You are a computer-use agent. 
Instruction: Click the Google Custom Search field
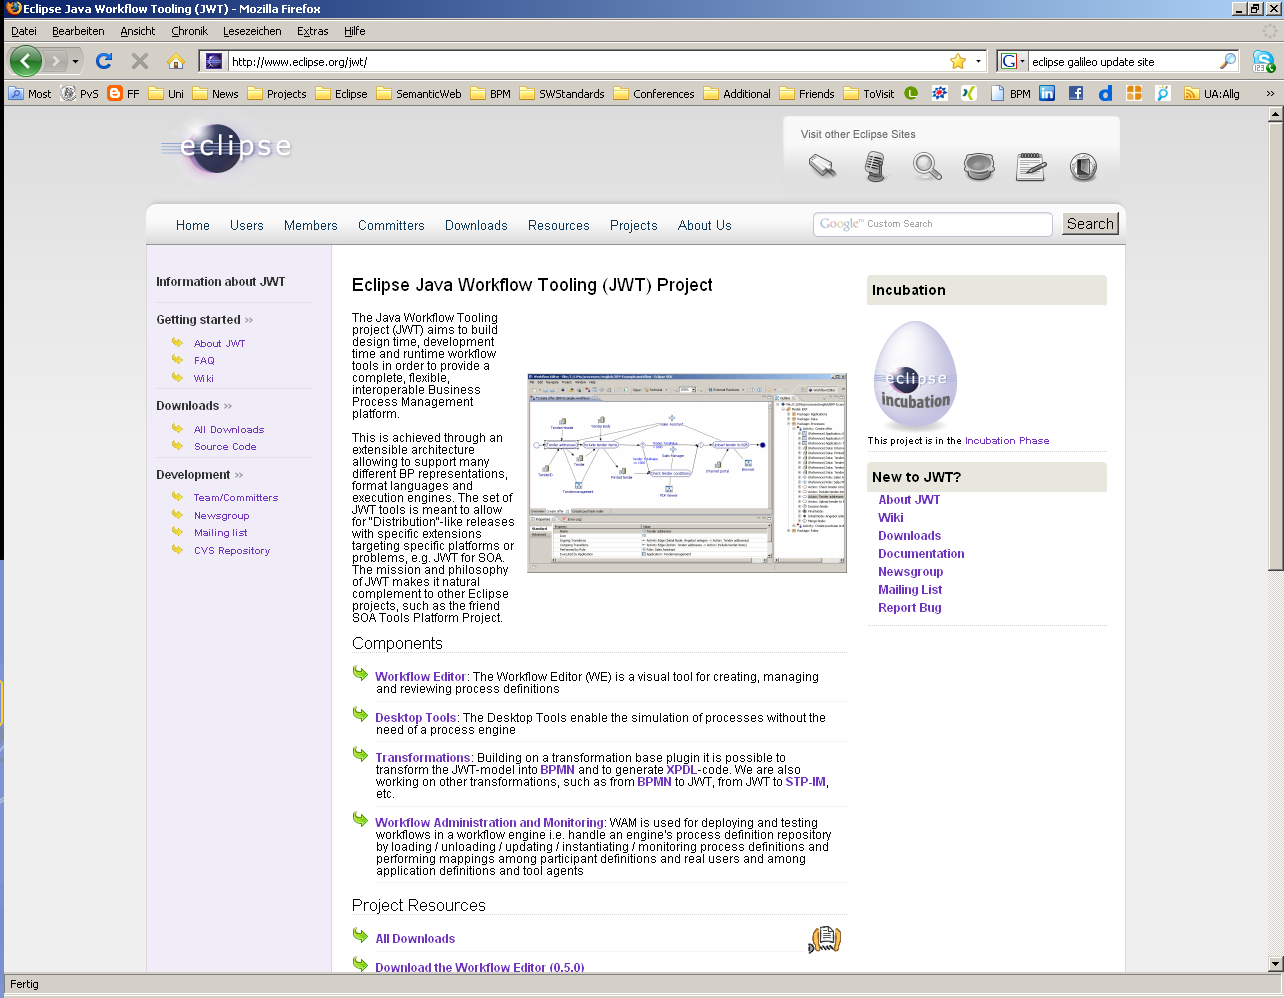933,224
